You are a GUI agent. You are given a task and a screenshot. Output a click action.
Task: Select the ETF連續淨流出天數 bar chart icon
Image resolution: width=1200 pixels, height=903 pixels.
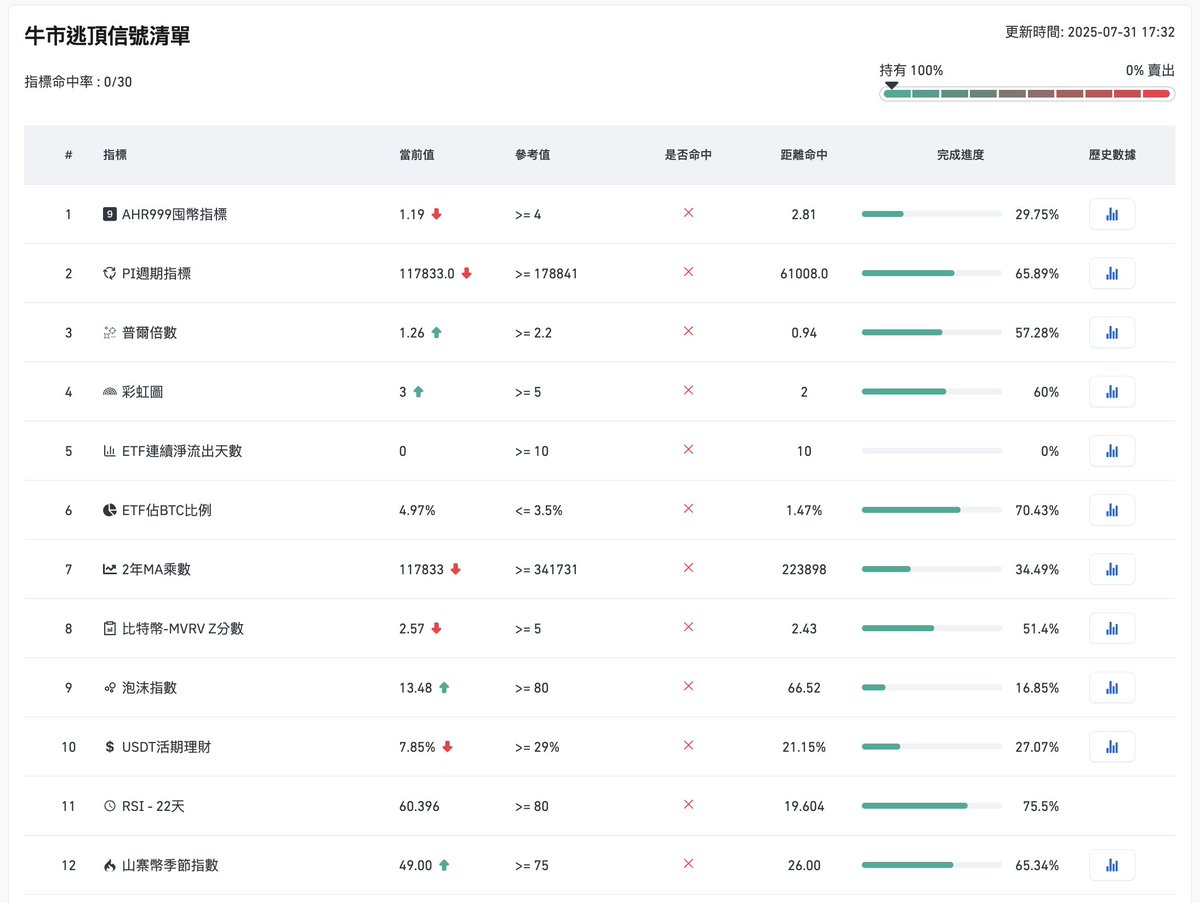click(110, 451)
